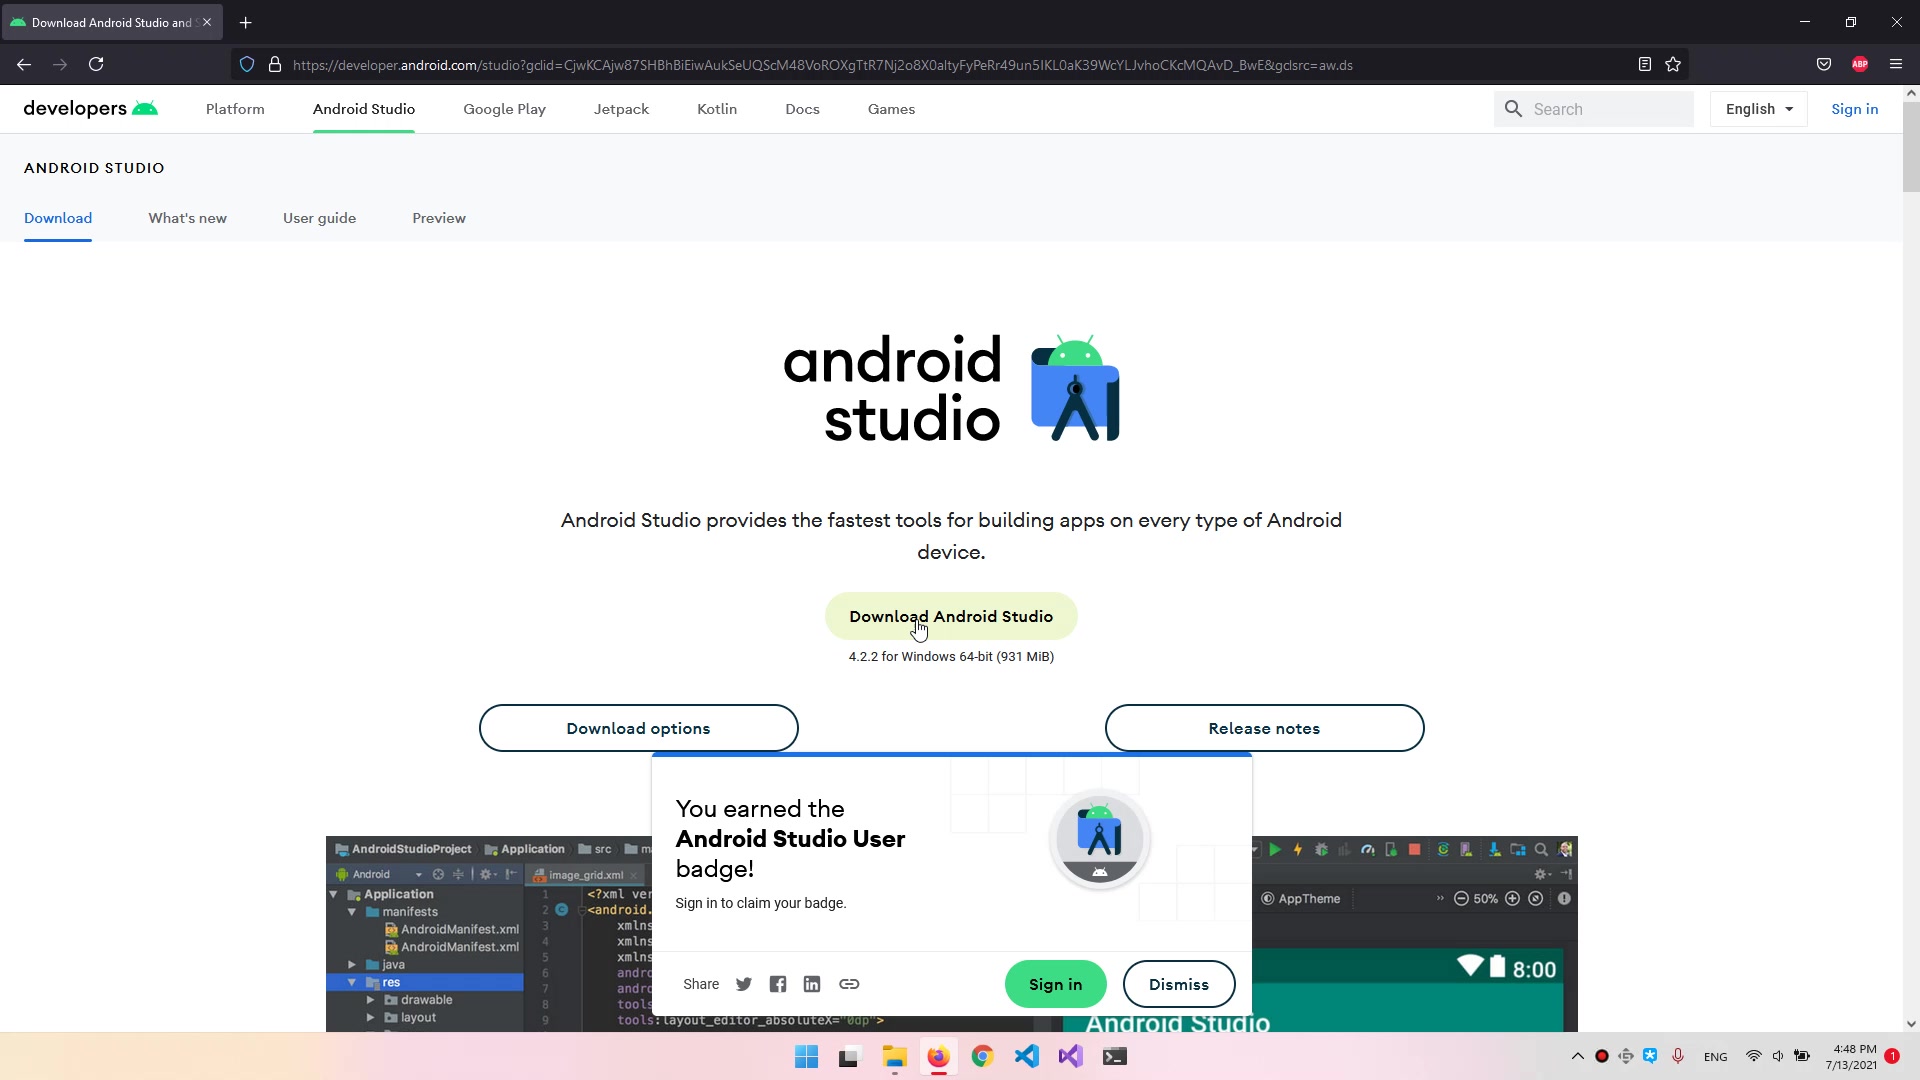Open the English language dropdown
The width and height of the screenshot is (1920, 1080).
1758,109
